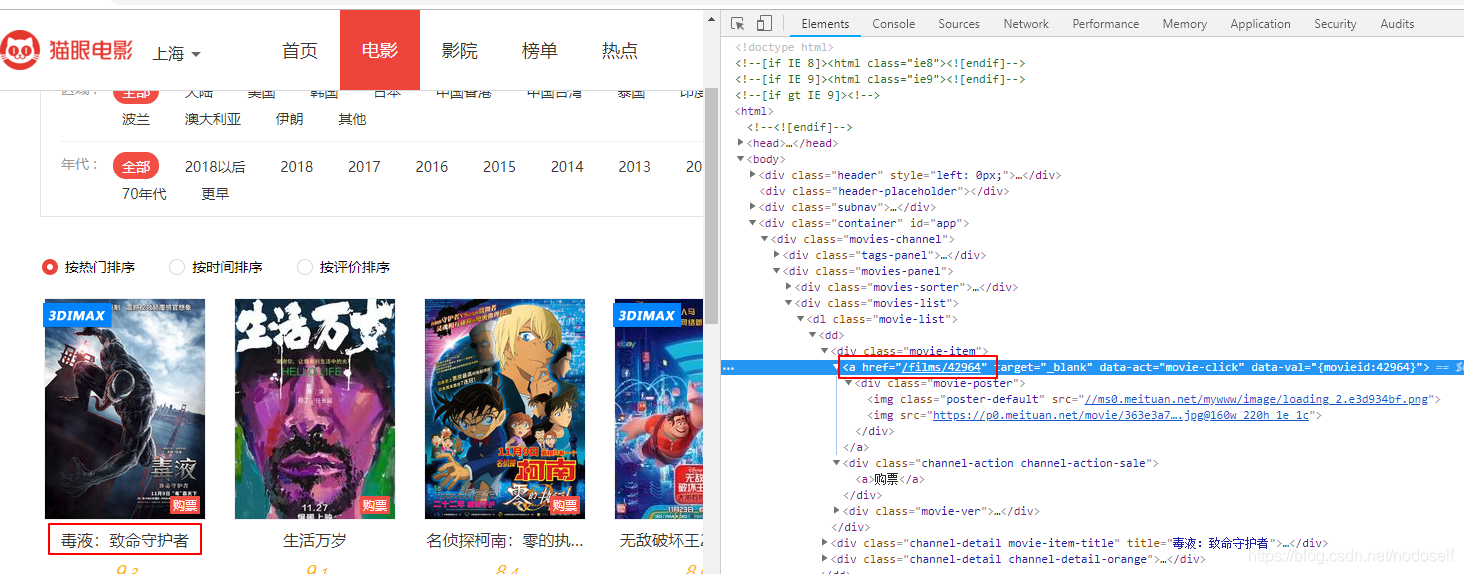Filter by region 波兰
The width and height of the screenshot is (1464, 574).
click(x=136, y=119)
